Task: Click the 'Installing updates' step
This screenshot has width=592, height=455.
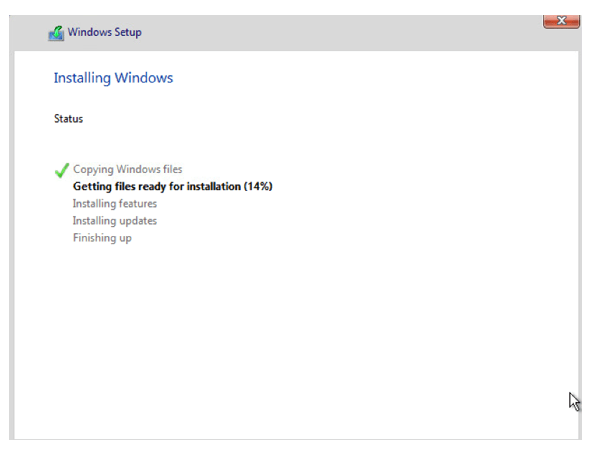Action: coord(115,221)
